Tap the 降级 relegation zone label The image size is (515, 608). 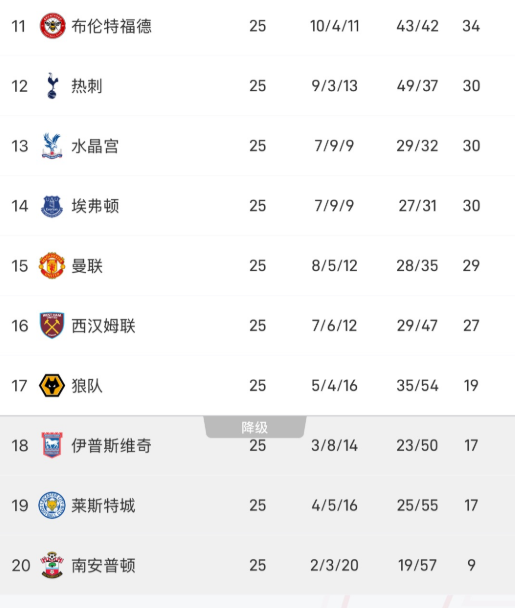pos(255,427)
